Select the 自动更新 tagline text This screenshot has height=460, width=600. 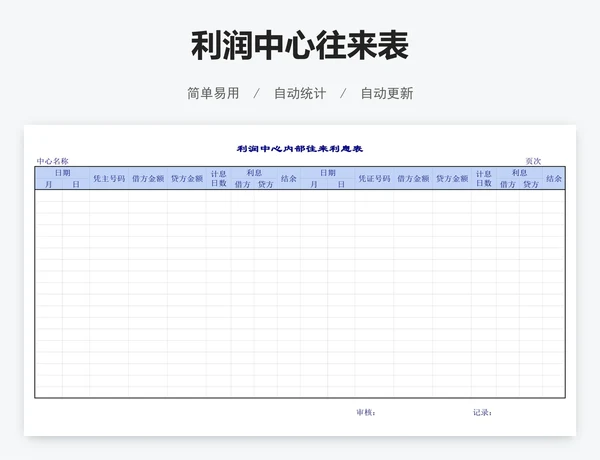387,93
